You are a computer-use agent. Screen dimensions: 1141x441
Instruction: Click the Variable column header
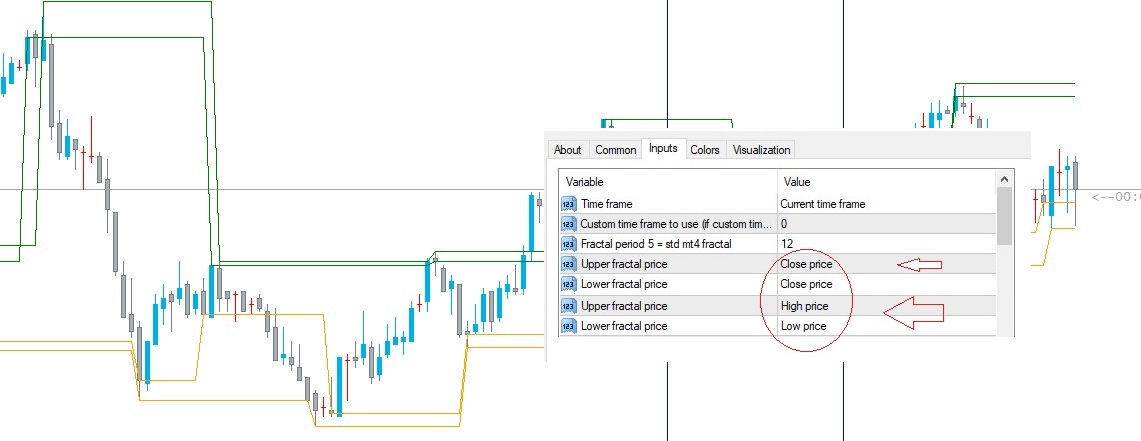pyautogui.click(x=667, y=182)
